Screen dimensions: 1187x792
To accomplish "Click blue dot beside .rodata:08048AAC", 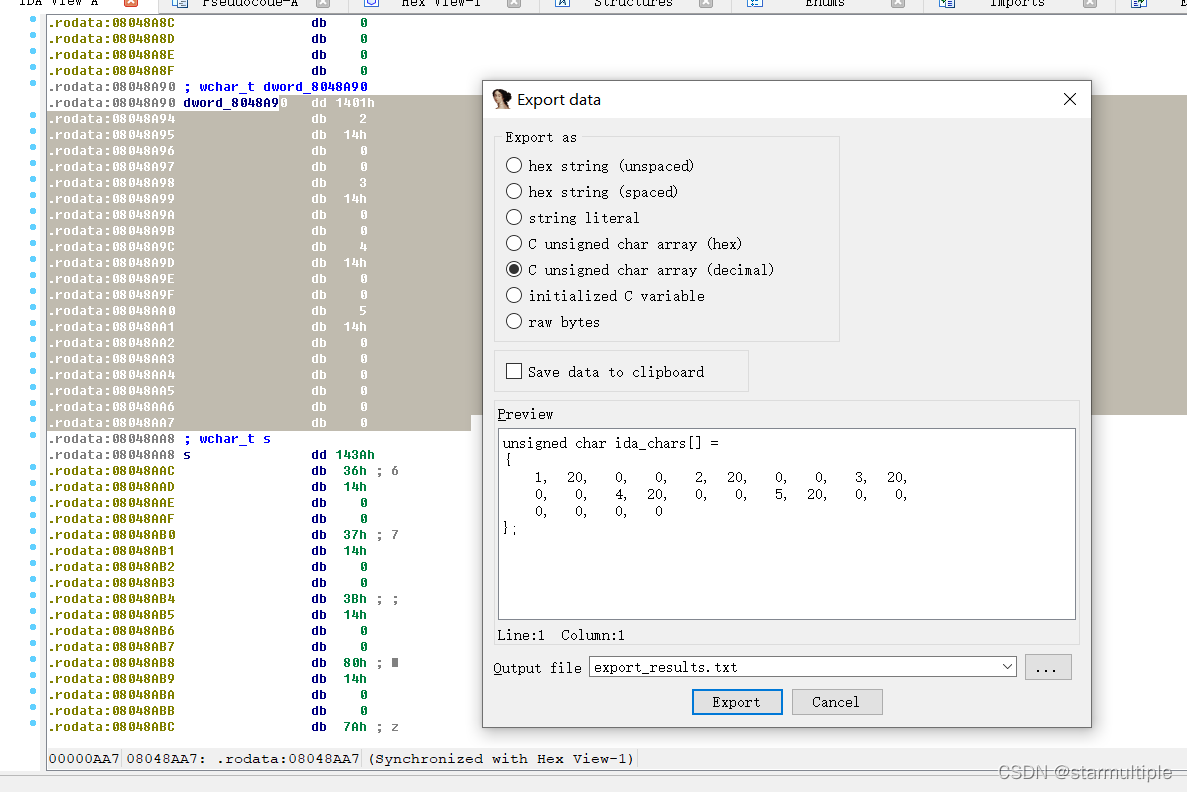I will pyautogui.click(x=33, y=467).
